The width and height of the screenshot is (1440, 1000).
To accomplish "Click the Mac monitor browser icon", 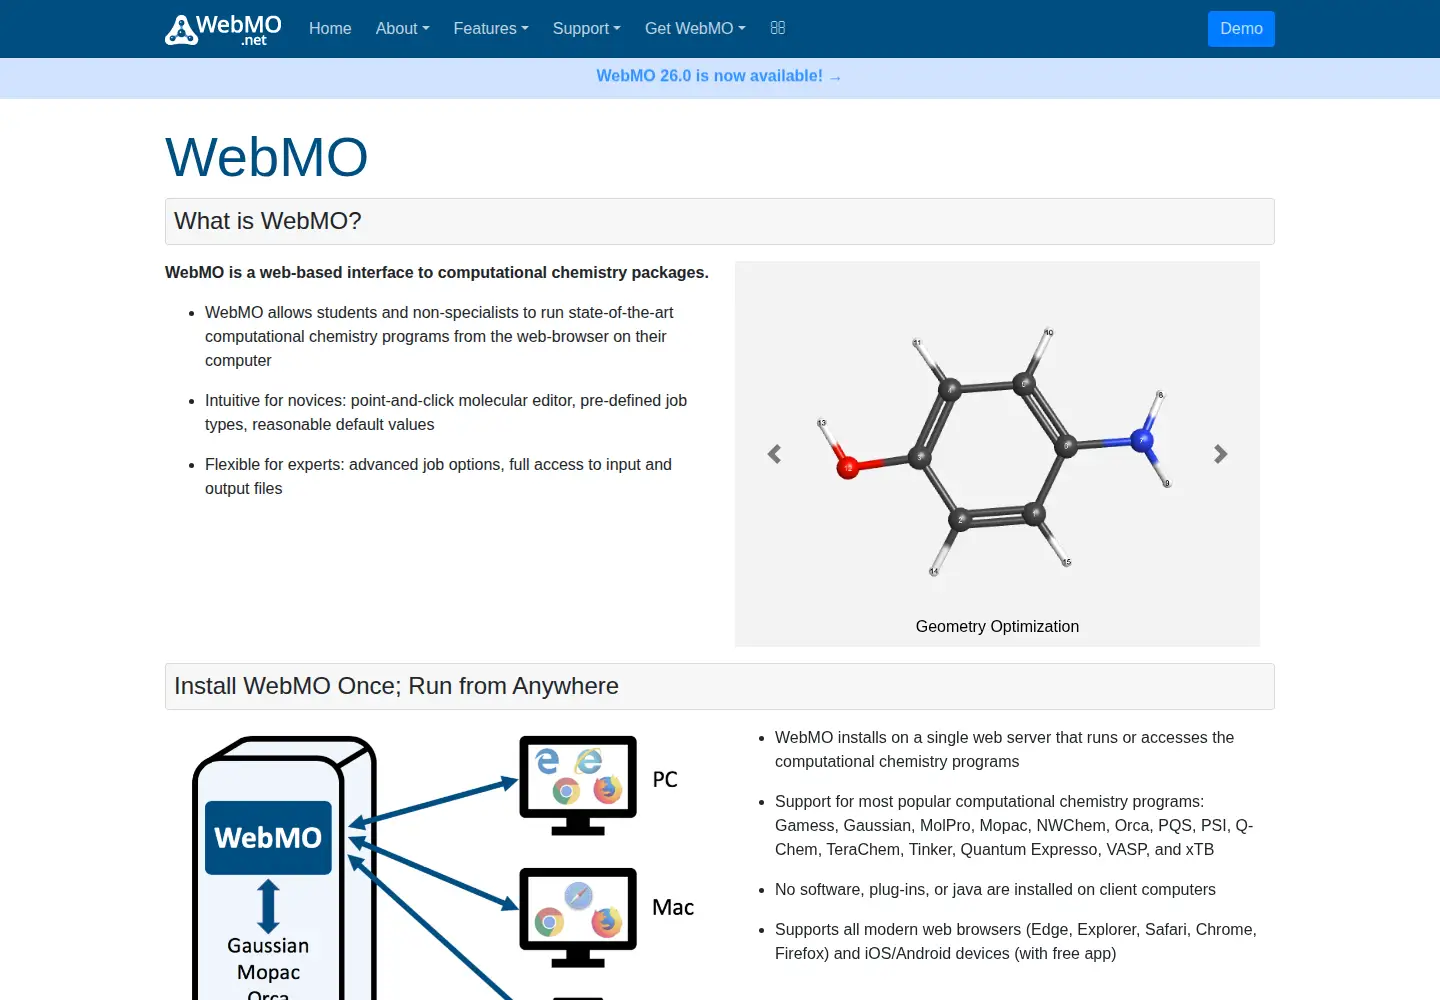I will click(x=578, y=917).
